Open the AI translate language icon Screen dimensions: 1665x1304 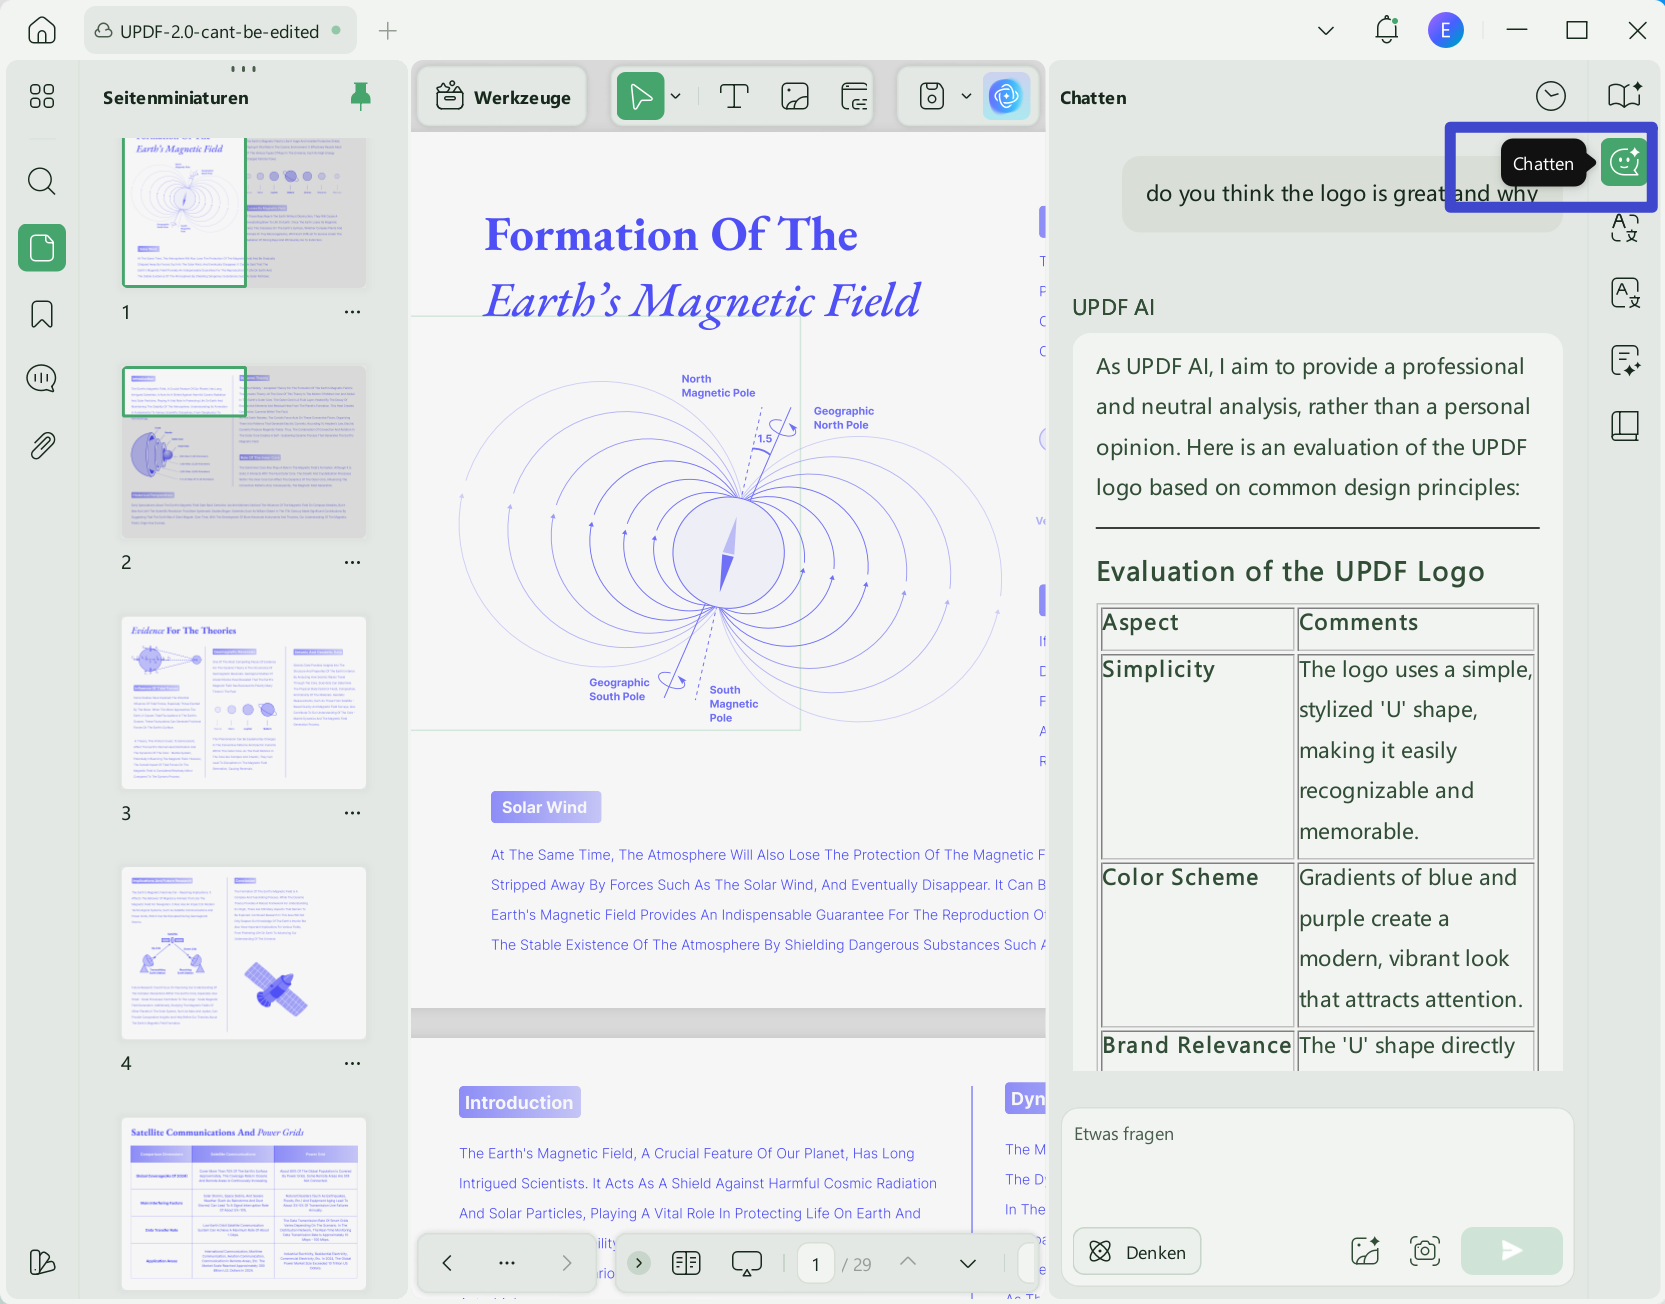[x=1625, y=228]
